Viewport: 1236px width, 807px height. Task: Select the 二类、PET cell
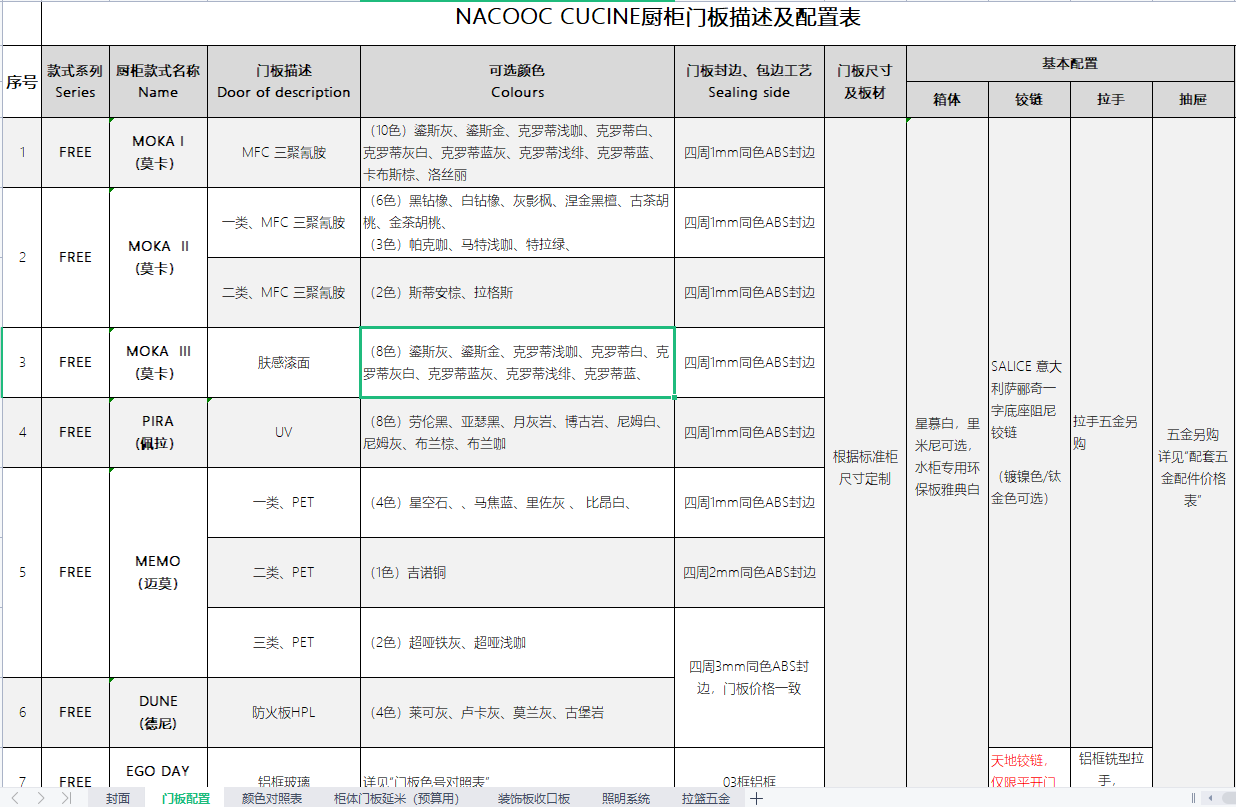pos(284,572)
